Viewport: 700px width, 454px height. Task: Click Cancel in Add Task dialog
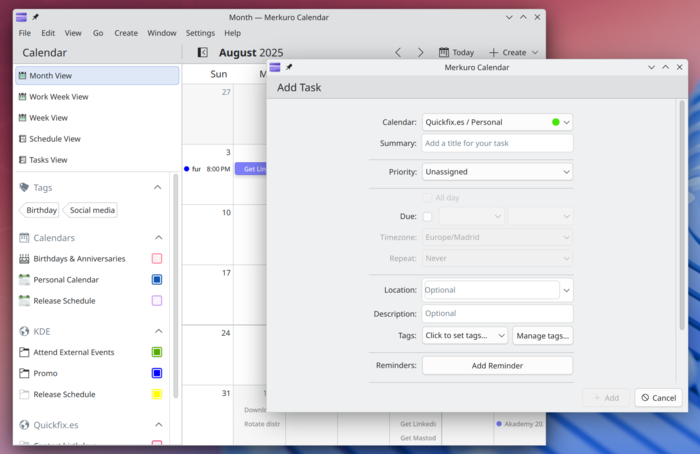[x=658, y=398]
